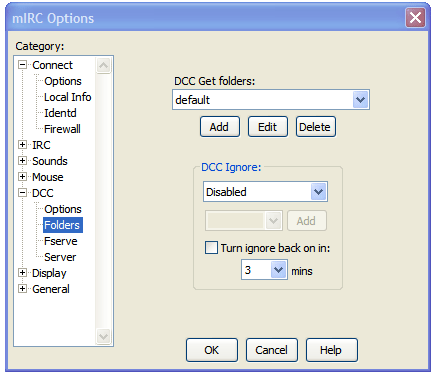Select Options under DCC
Image resolution: width=432 pixels, height=372 pixels.
[x=63, y=209]
